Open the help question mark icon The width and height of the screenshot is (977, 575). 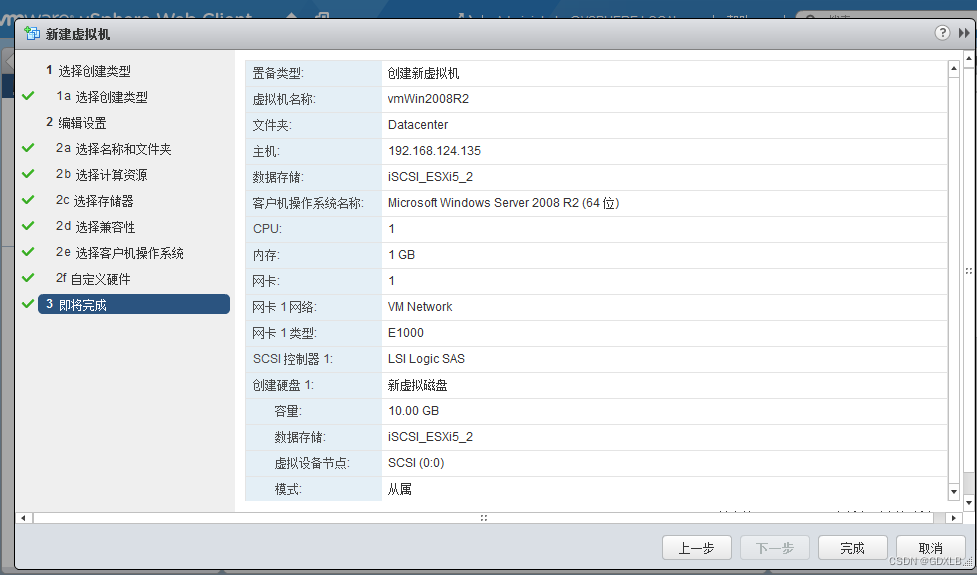tap(942, 33)
